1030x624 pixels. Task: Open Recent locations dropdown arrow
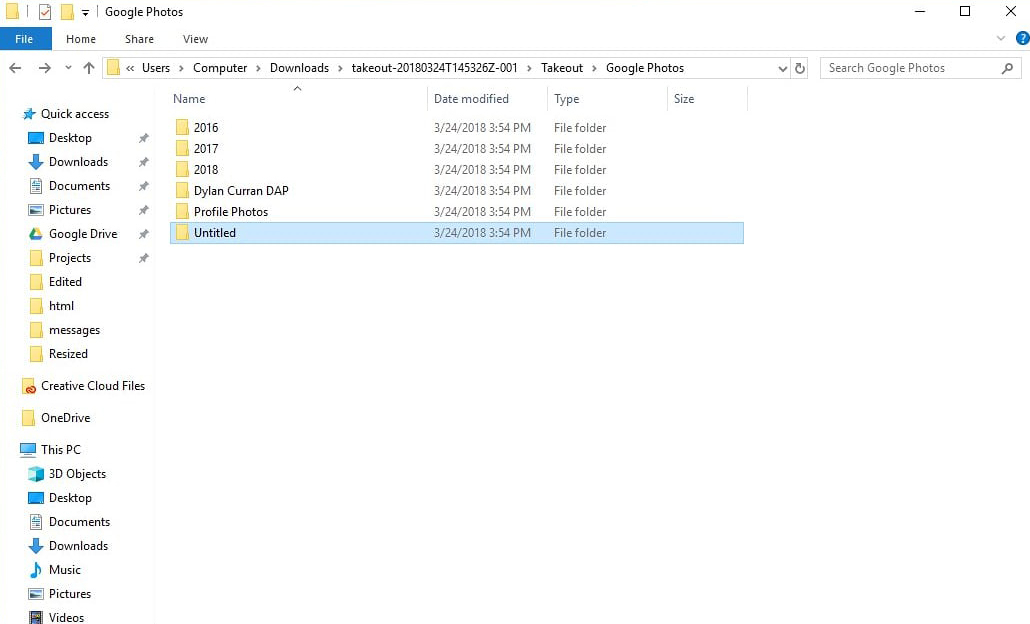point(68,68)
